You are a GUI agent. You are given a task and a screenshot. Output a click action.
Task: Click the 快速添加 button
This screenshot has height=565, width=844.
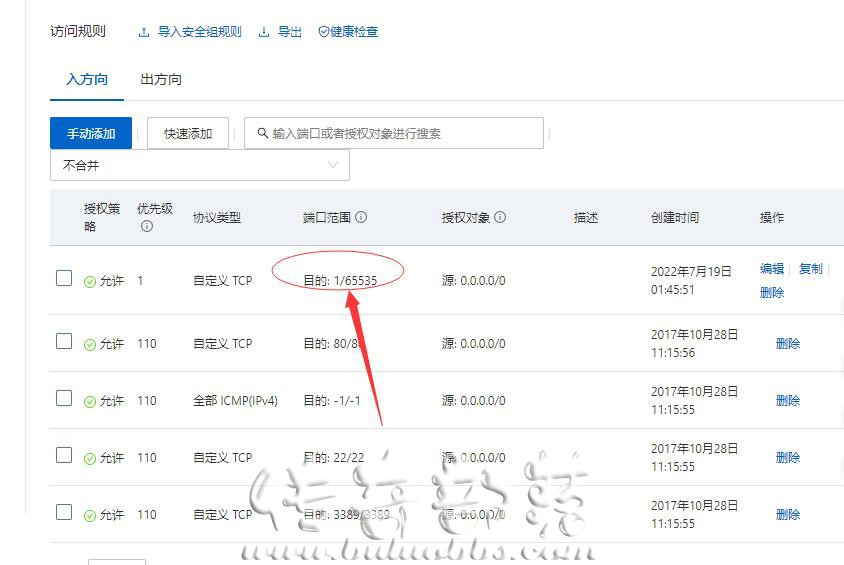click(x=188, y=133)
